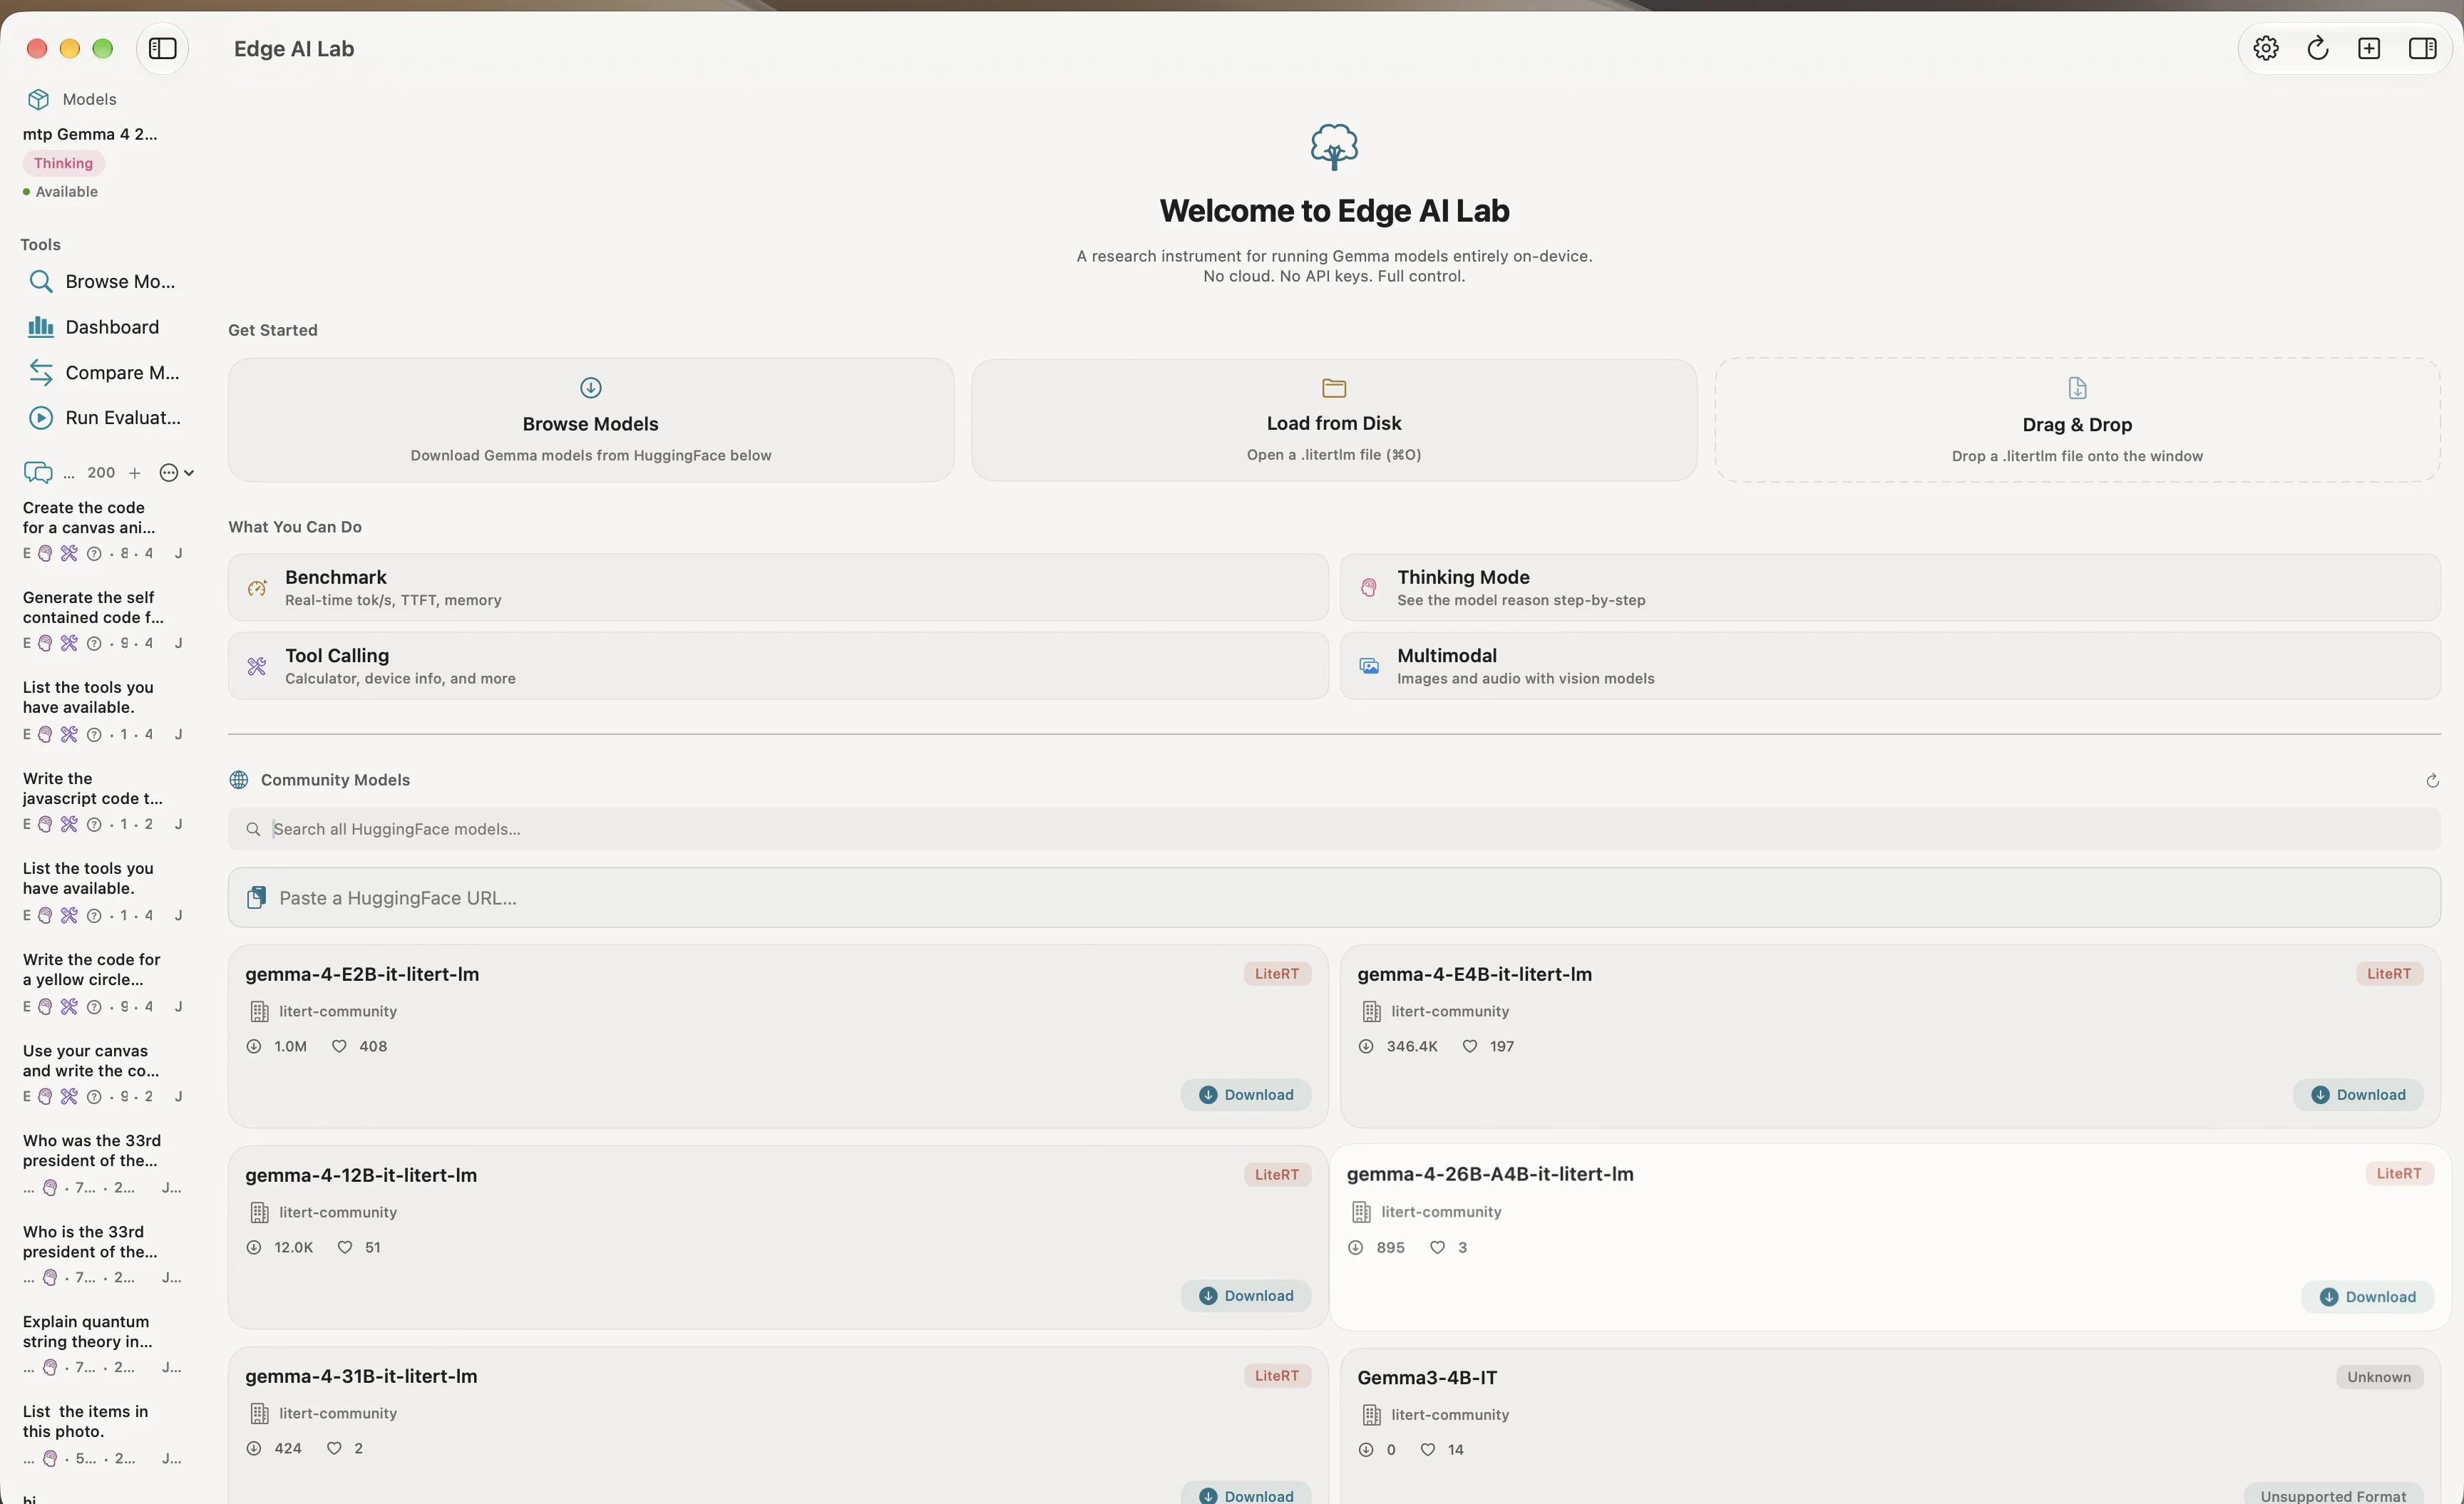
Task: Click the chat bubbles icon above the history
Action: [x=38, y=472]
